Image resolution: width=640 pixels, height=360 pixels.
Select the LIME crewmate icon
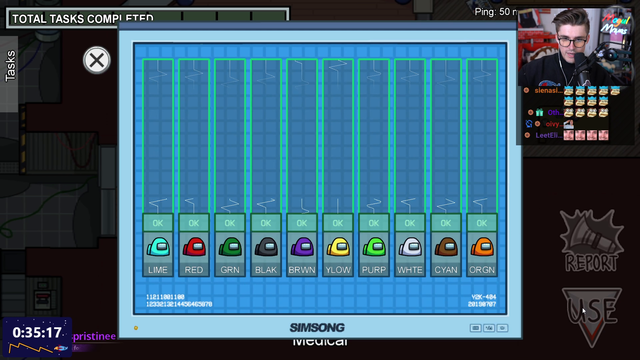[158, 247]
